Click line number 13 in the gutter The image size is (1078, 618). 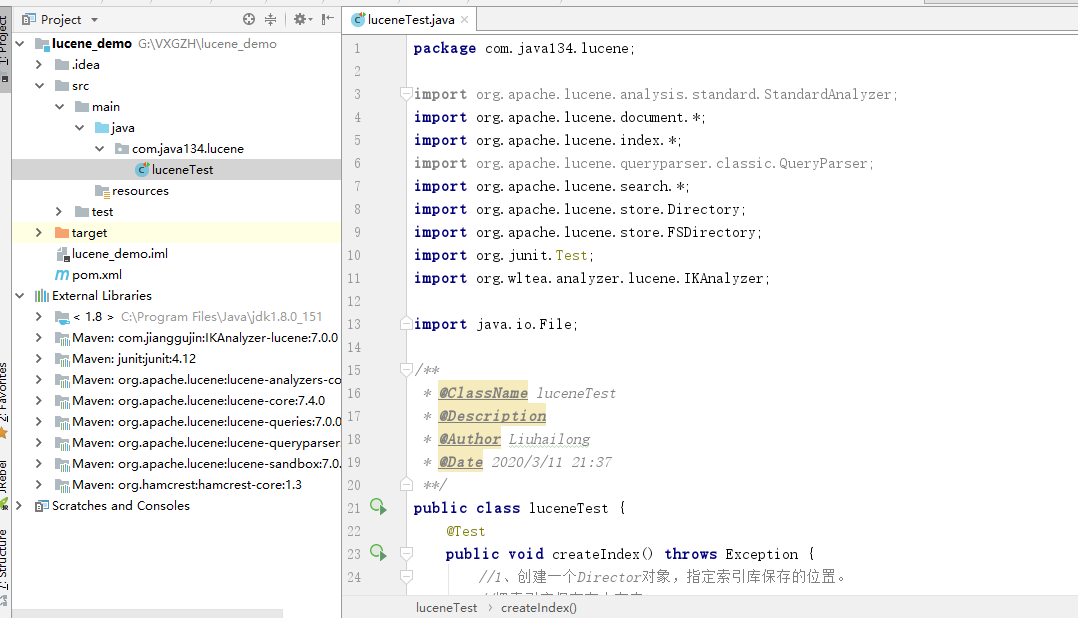click(354, 324)
